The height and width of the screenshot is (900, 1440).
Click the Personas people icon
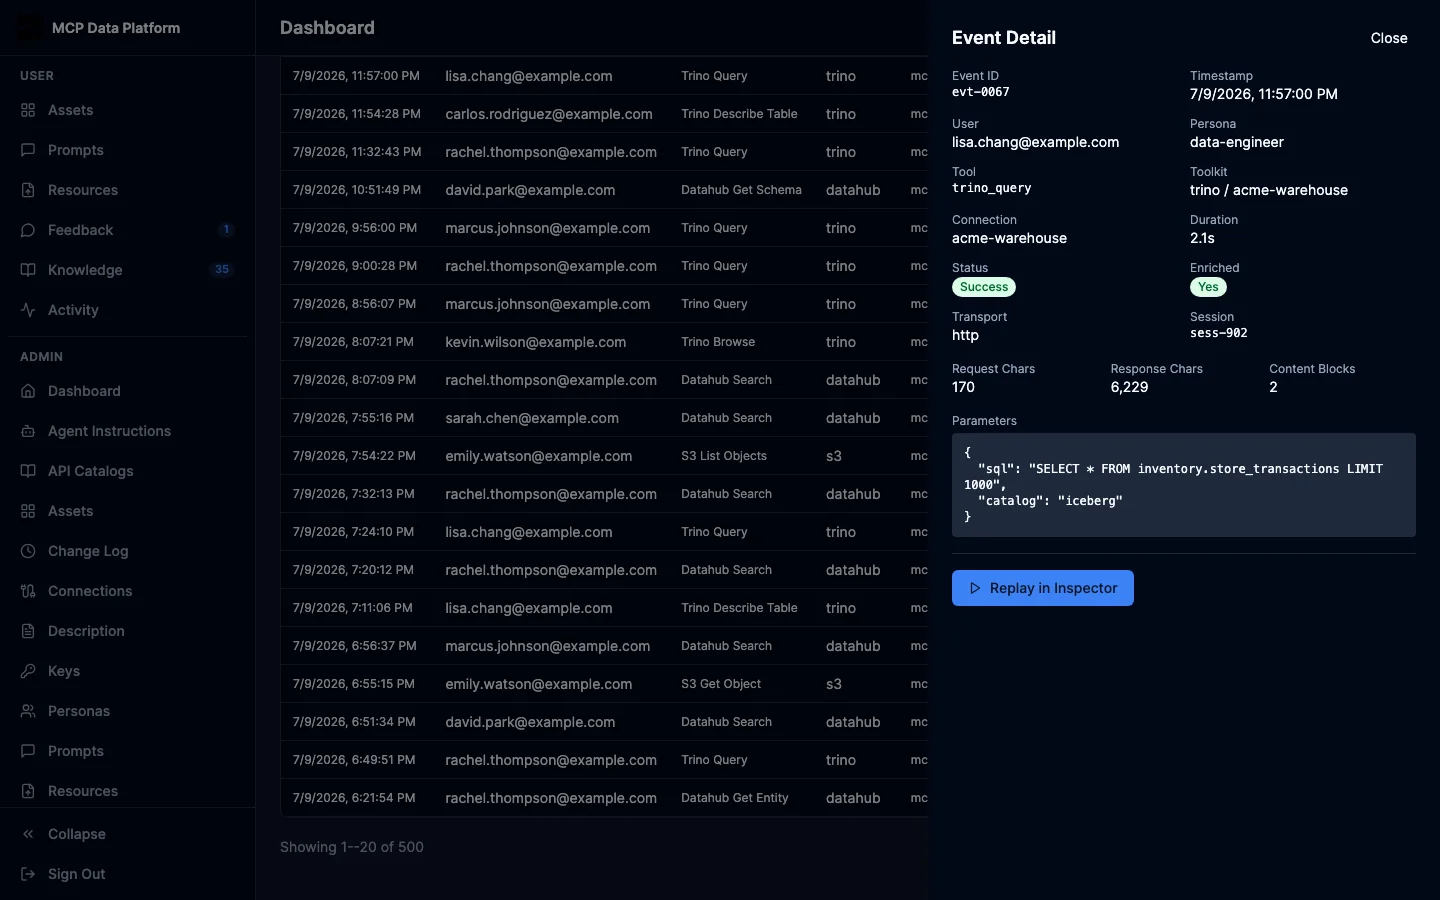[28, 711]
